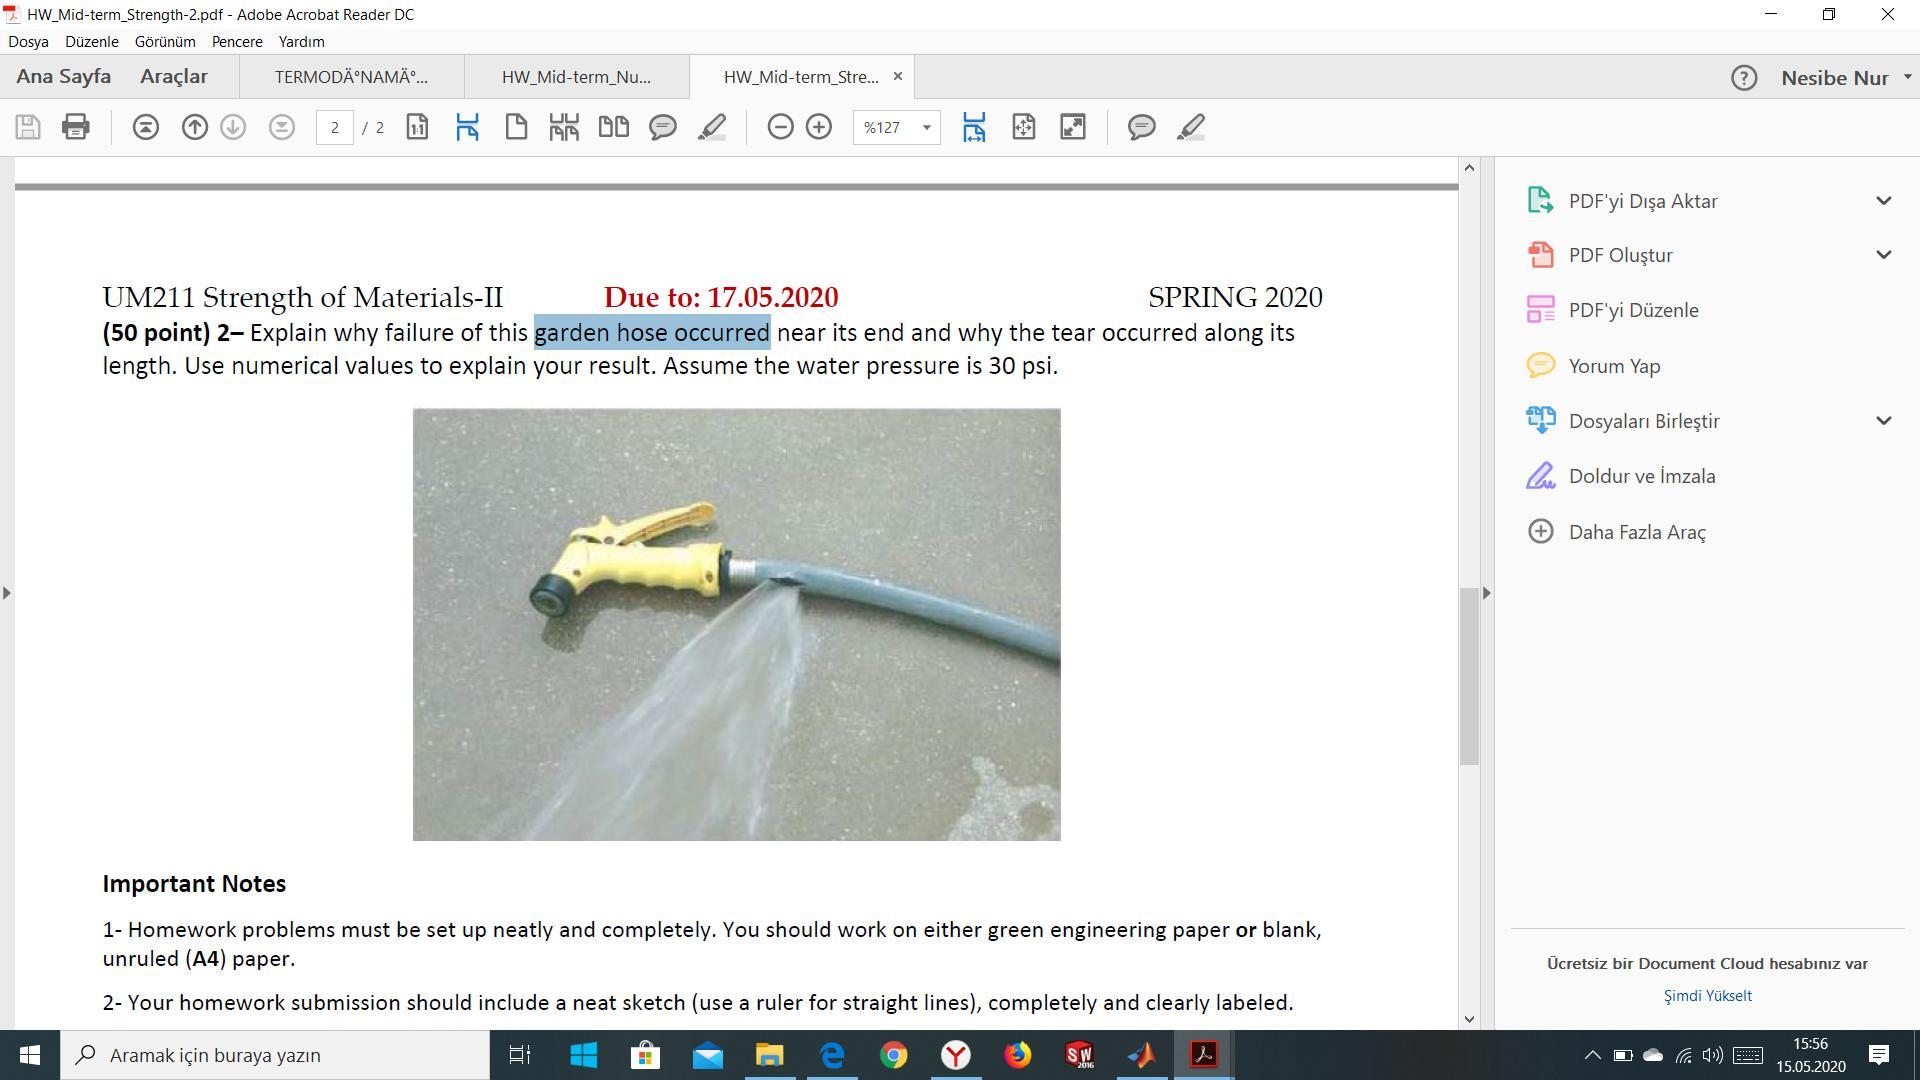Open Doldur ve İmzala tool
The width and height of the screenshot is (1920, 1080).
click(x=1641, y=476)
